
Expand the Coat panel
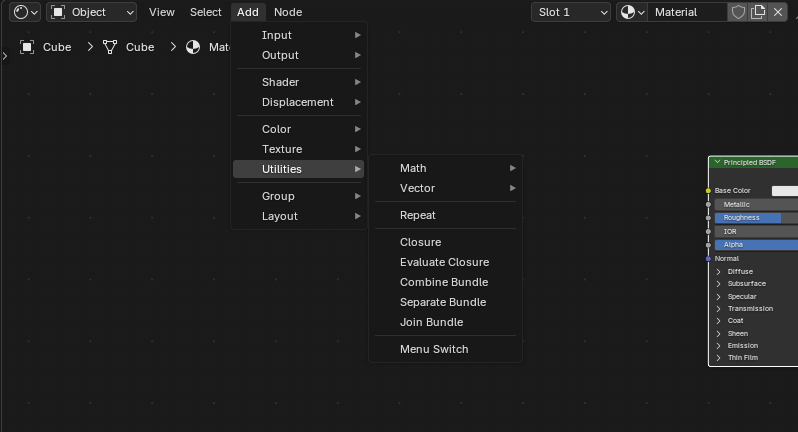(x=718, y=321)
